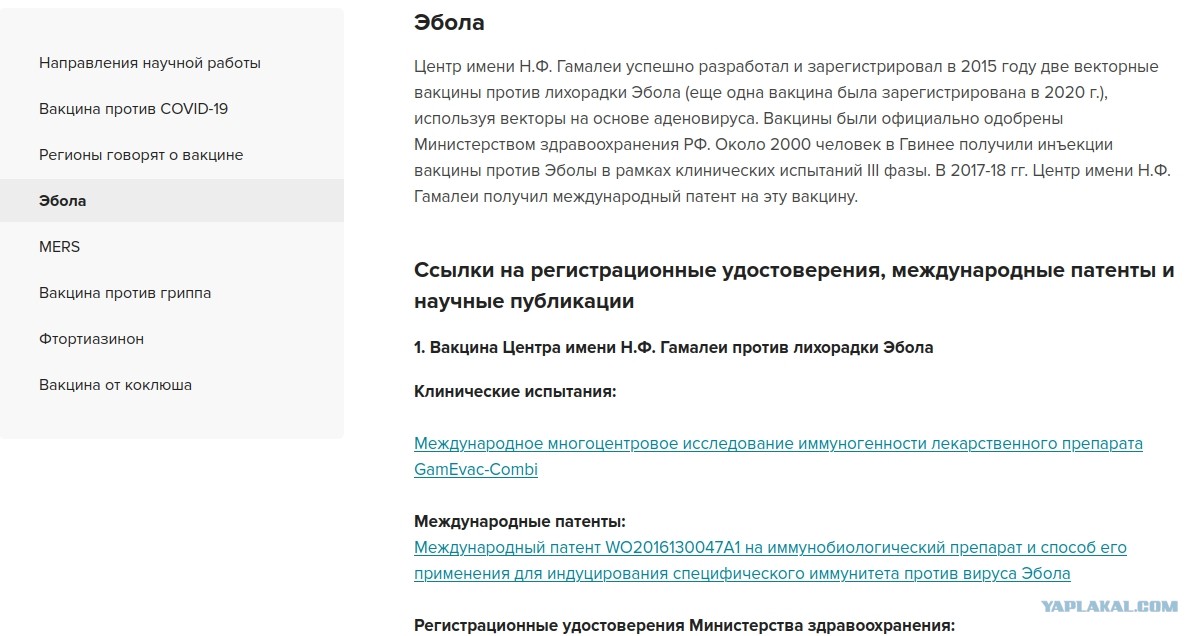
Task: Click empty sidebar area below Вакцина от коклюша
Action: (x=171, y=418)
